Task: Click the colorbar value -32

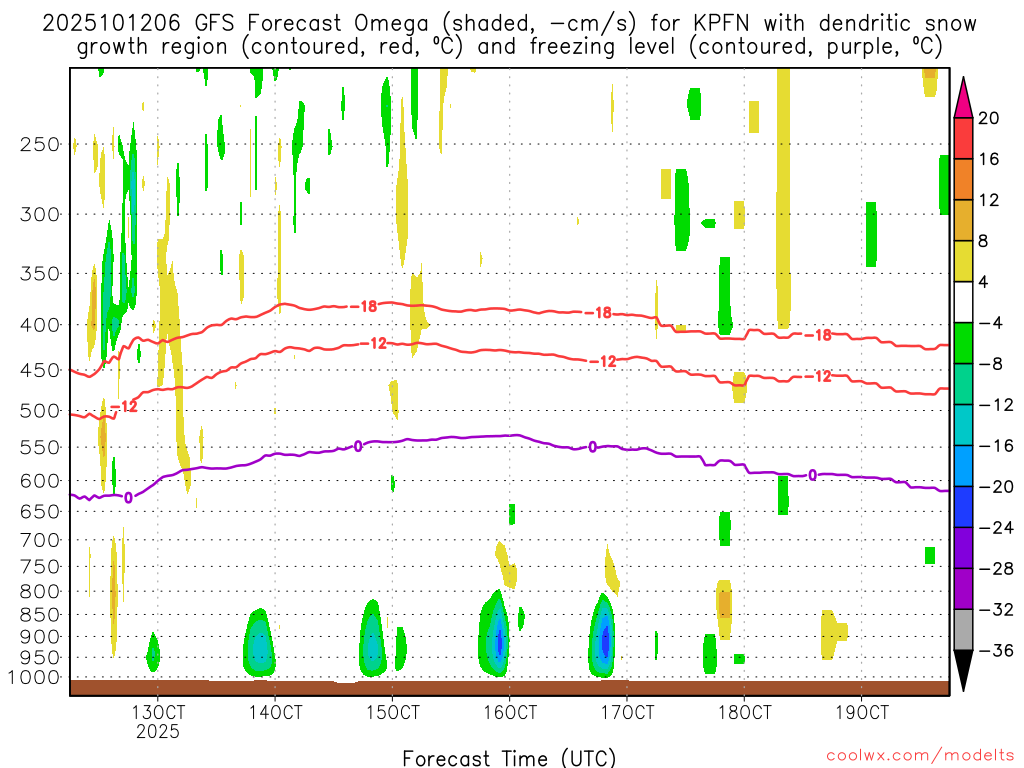Action: click(x=995, y=610)
